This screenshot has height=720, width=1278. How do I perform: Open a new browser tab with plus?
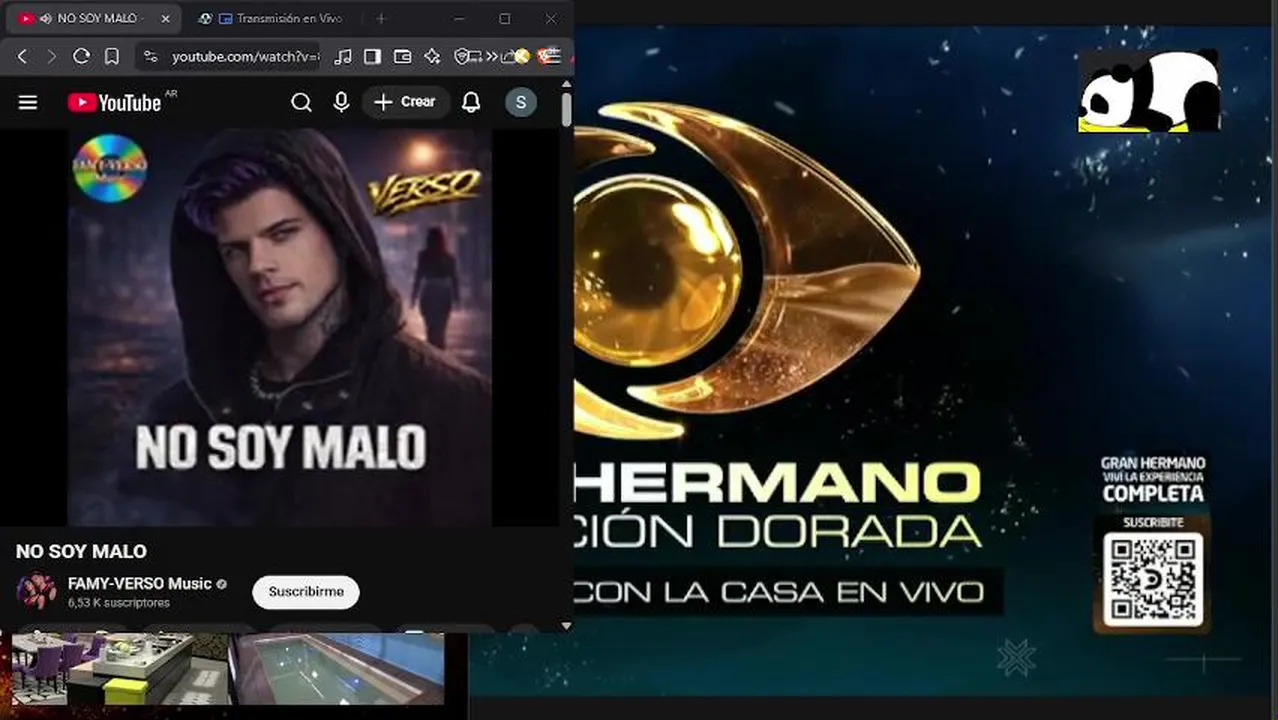point(380,19)
